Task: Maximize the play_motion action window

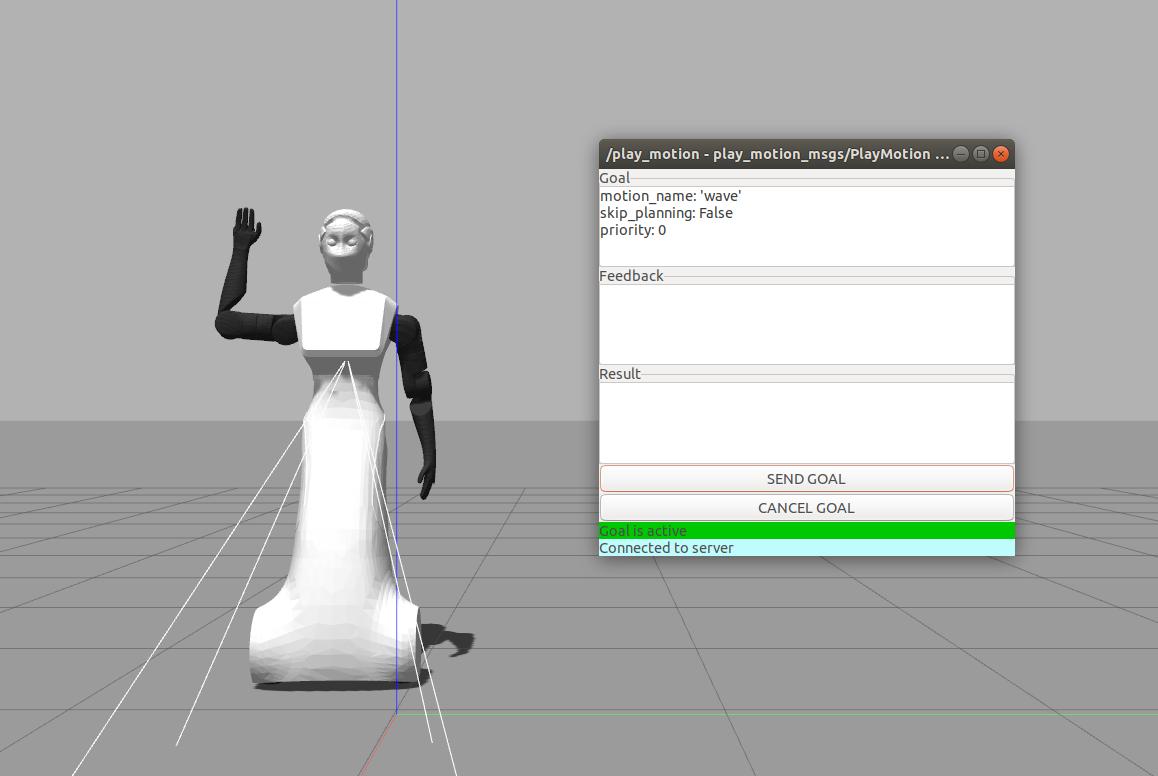Action: click(981, 154)
